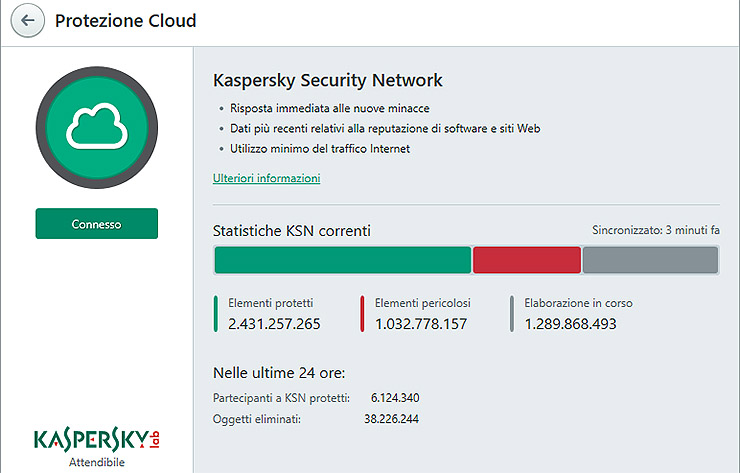Click the Protezione Cloud page title
The width and height of the screenshot is (740, 473).
[x=126, y=21]
